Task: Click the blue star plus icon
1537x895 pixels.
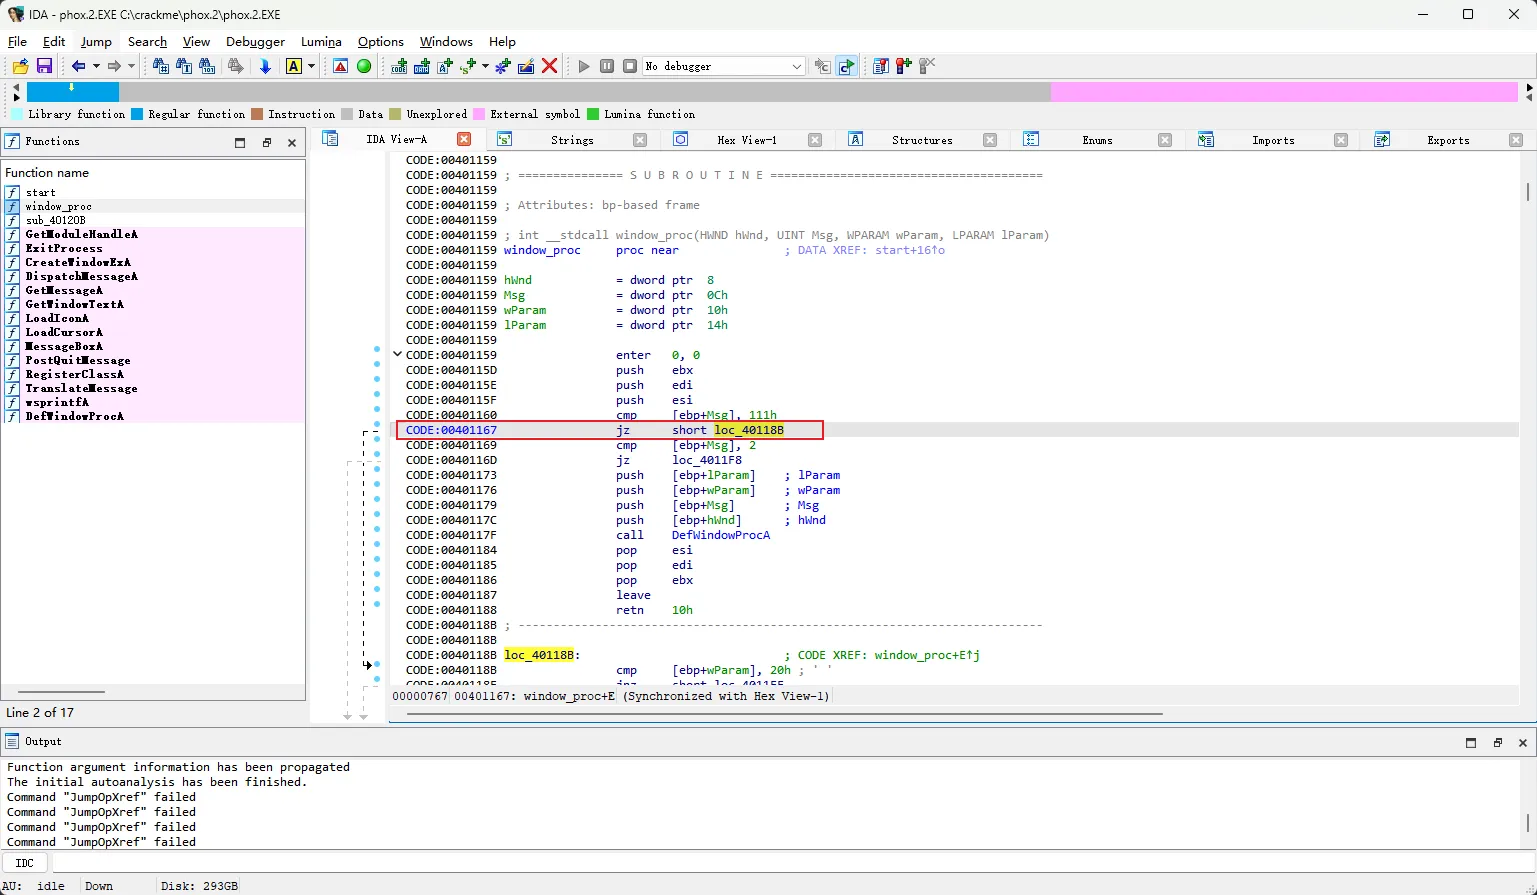Action: pyautogui.click(x=503, y=66)
